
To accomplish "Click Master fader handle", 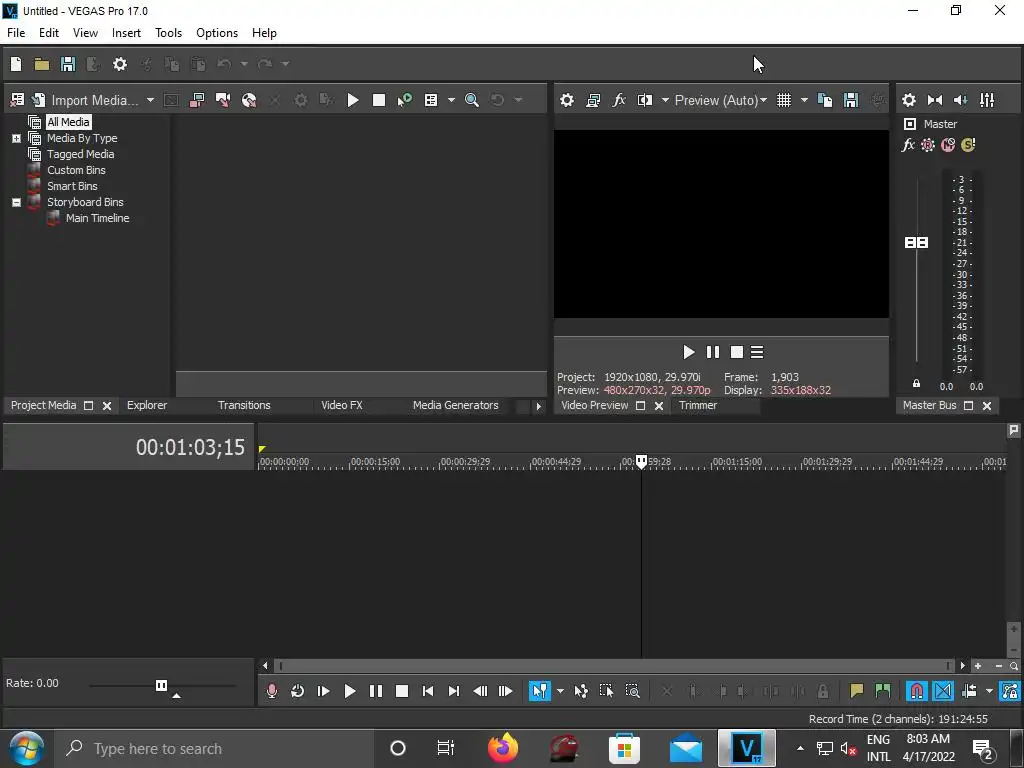I will (x=916, y=242).
